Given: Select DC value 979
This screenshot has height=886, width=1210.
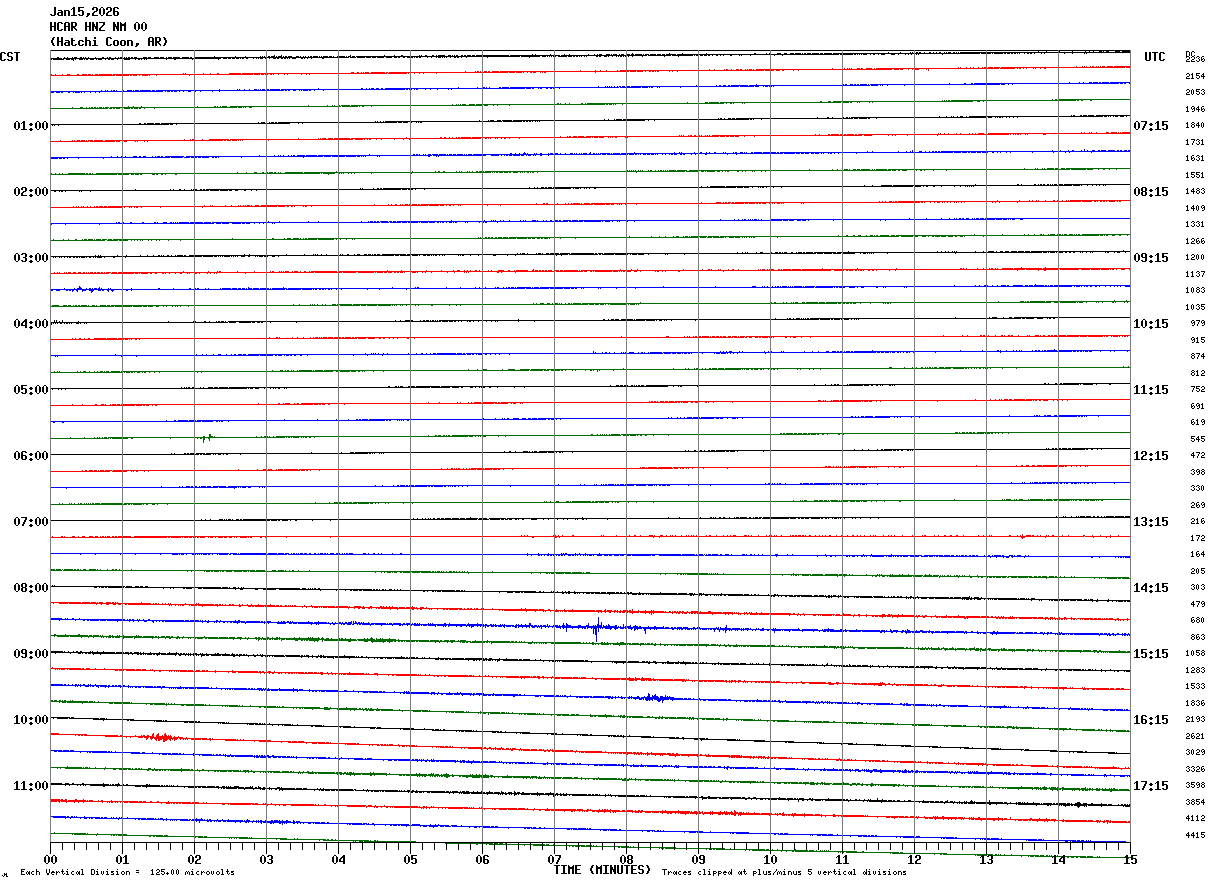Looking at the screenshot, I should click(x=1198, y=324).
